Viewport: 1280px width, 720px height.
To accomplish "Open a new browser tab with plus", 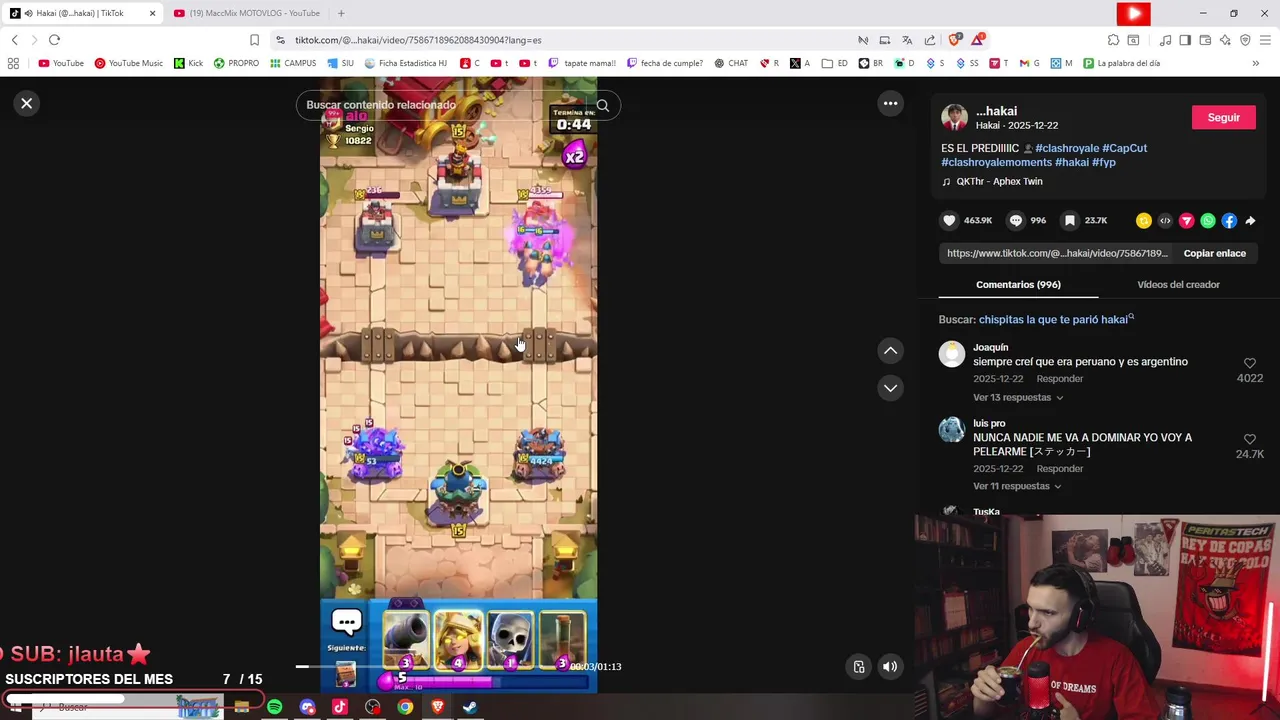I will pyautogui.click(x=341, y=13).
